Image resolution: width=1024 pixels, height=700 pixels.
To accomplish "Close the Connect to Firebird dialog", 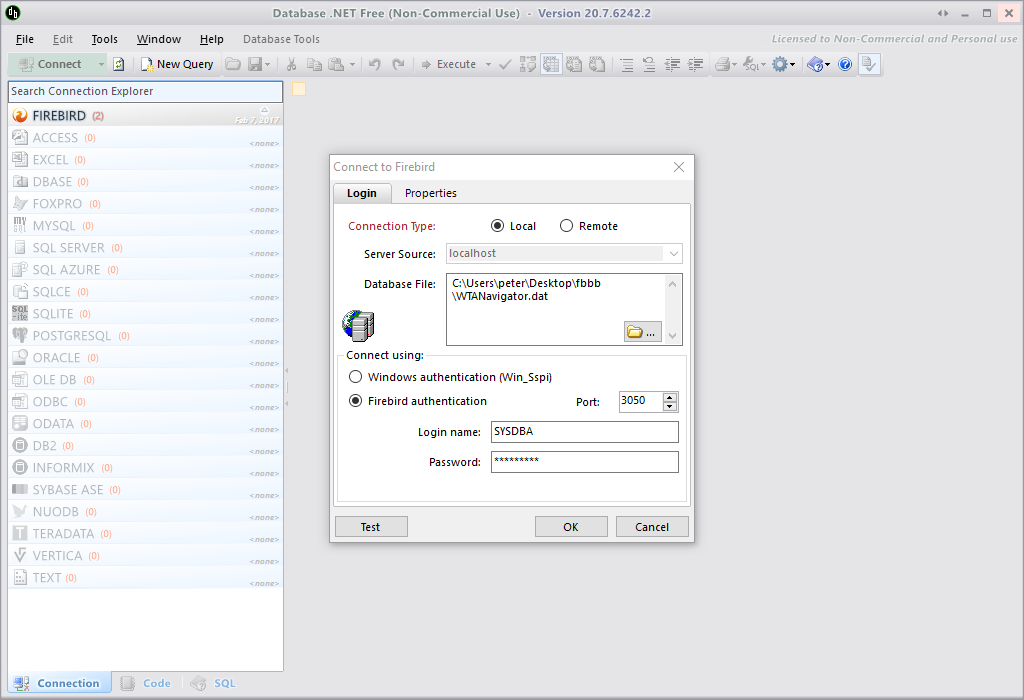I will coord(679,167).
